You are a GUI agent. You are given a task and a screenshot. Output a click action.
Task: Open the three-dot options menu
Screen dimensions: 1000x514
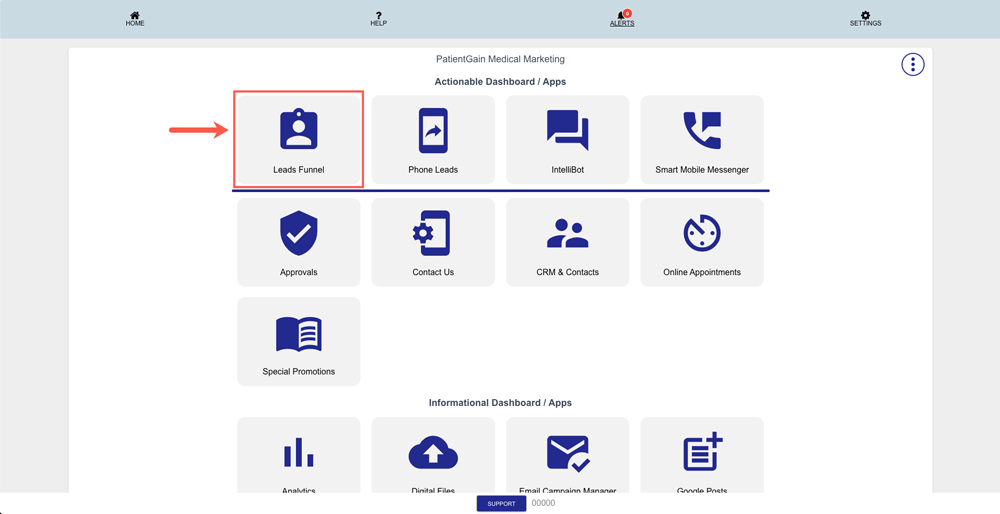coord(913,64)
